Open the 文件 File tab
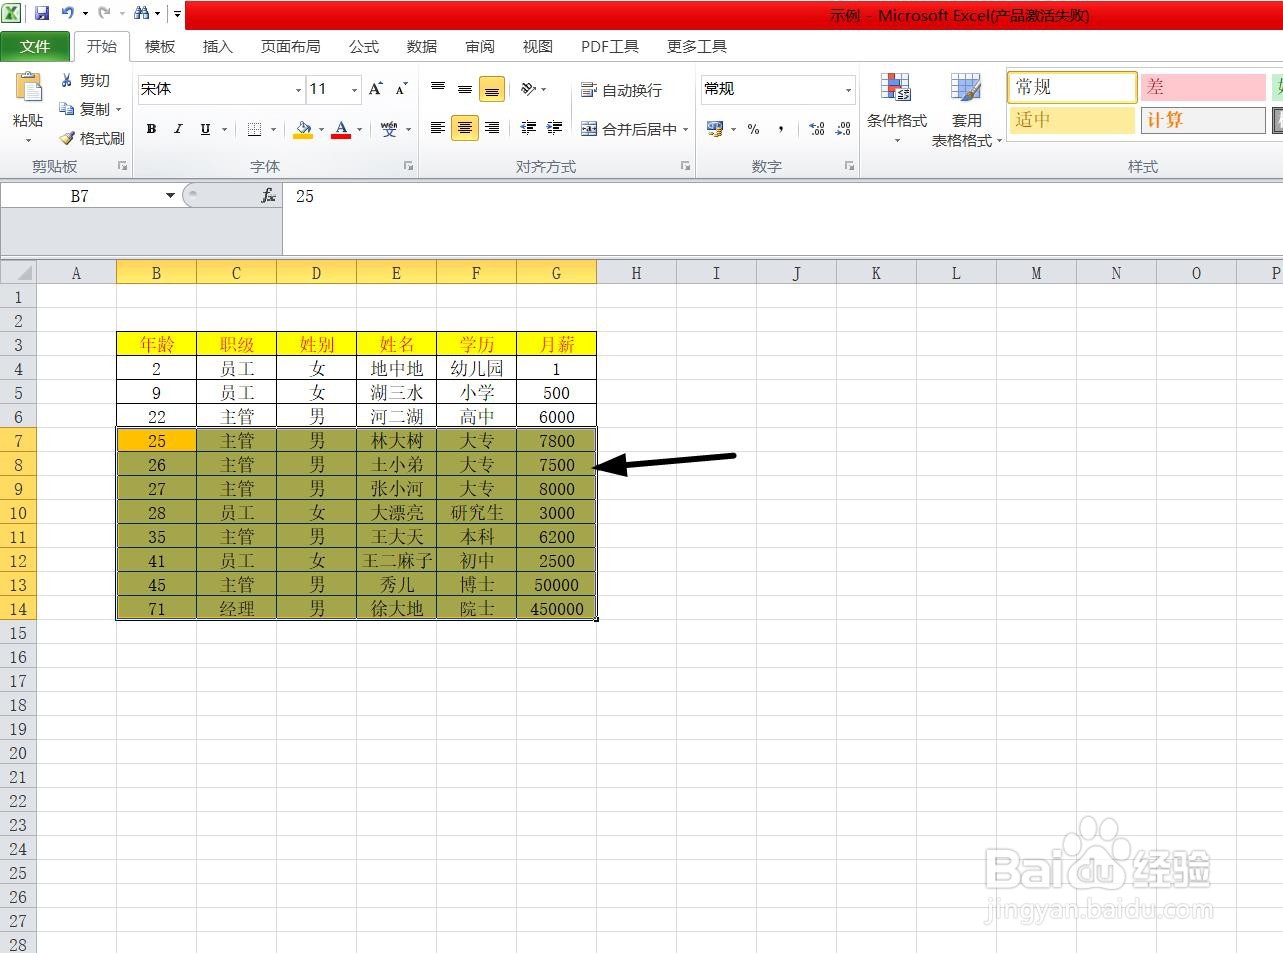The width and height of the screenshot is (1283, 953). (35, 47)
